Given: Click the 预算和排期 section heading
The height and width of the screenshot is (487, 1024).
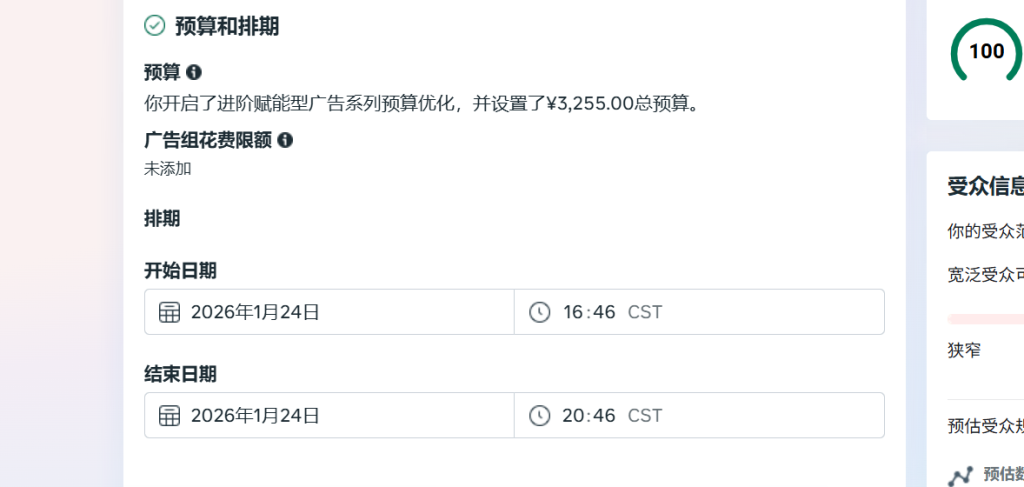Looking at the screenshot, I should [x=227, y=27].
